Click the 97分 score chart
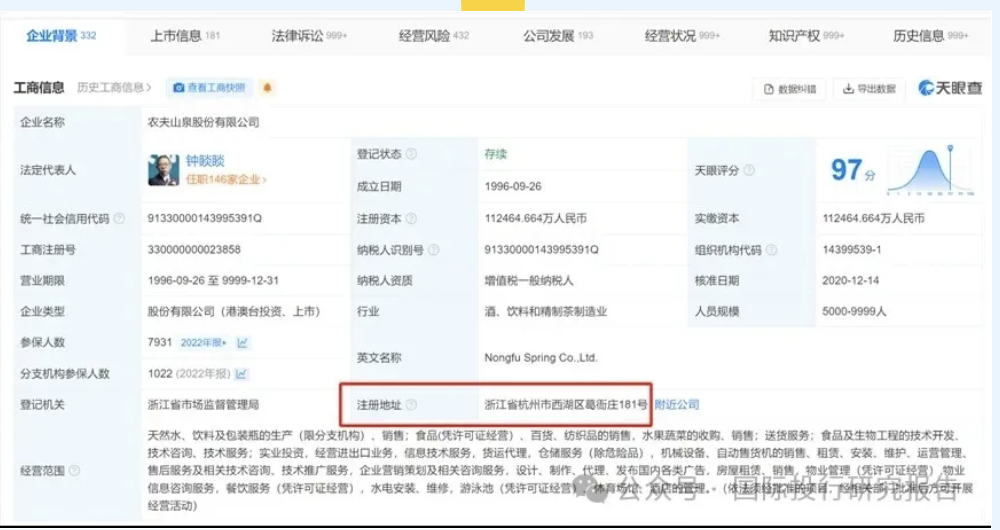Image resolution: width=1000 pixels, height=530 pixels. point(930,170)
